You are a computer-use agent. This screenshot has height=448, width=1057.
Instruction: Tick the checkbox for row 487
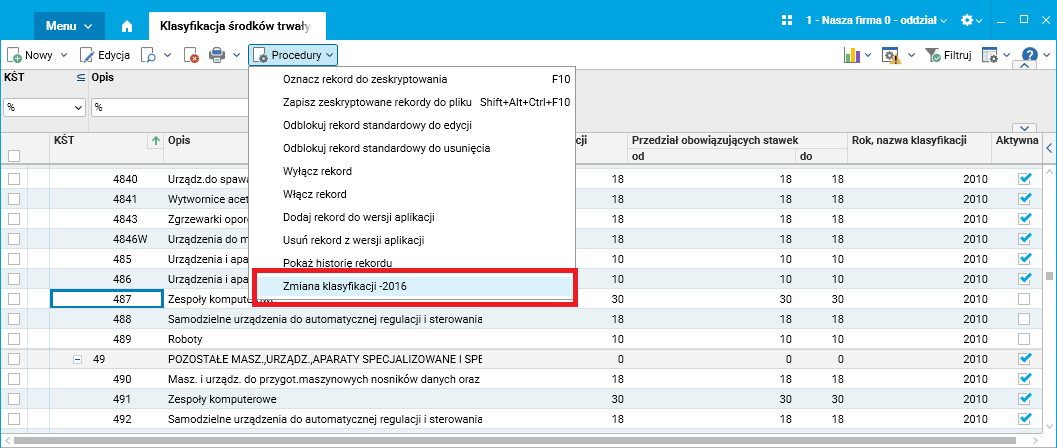coord(14,299)
